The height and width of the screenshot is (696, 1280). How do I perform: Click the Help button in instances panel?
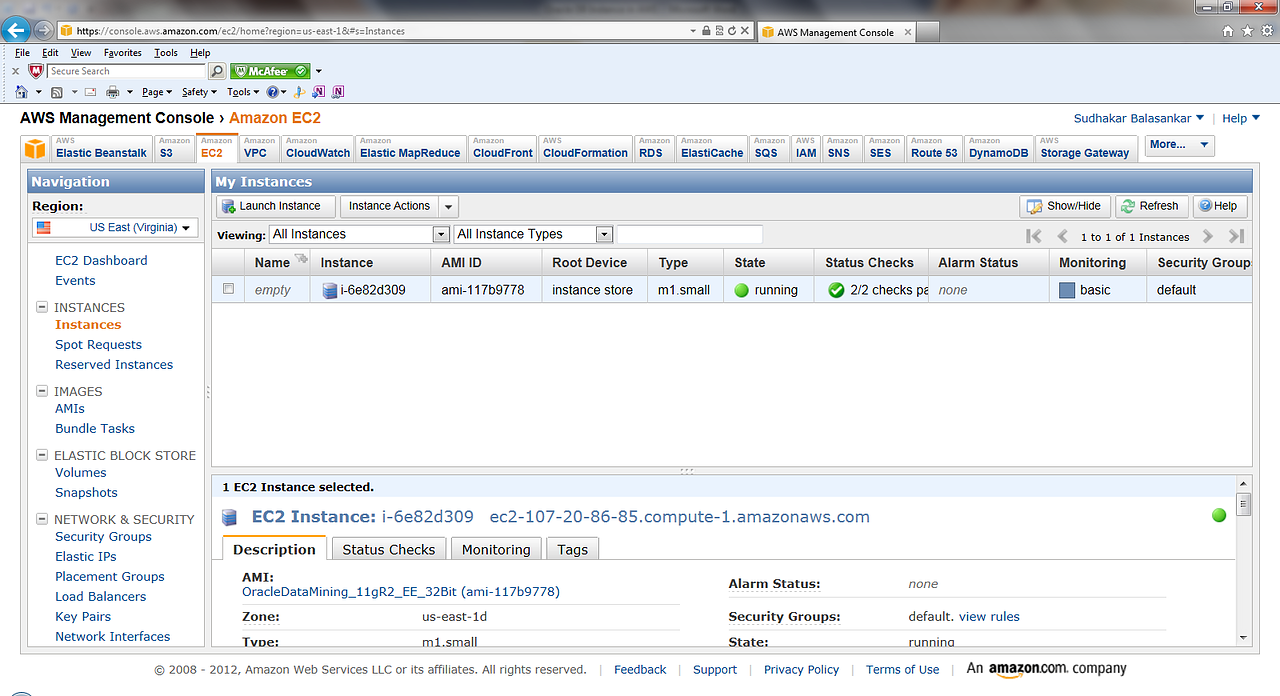click(x=1220, y=206)
